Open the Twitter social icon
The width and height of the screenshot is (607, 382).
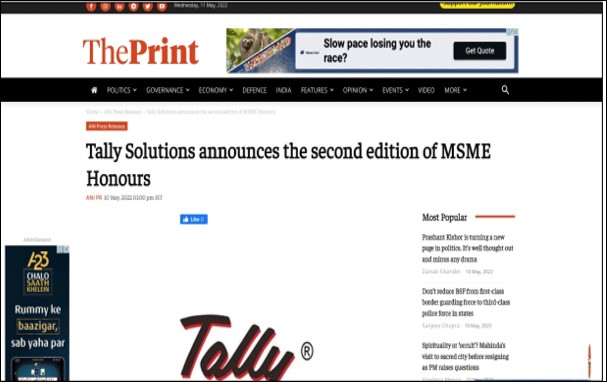tap(147, 6)
